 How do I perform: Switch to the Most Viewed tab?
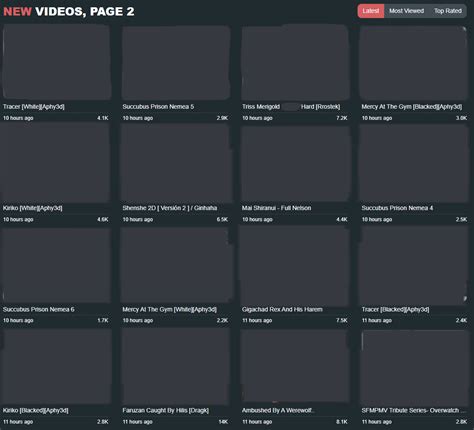[406, 11]
